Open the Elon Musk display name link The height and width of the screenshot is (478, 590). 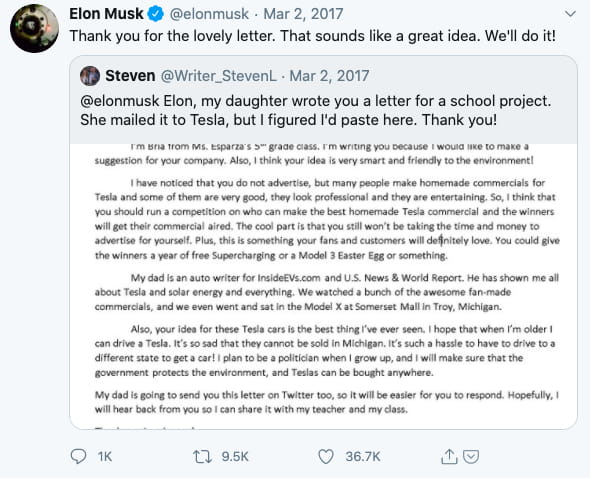[106, 14]
